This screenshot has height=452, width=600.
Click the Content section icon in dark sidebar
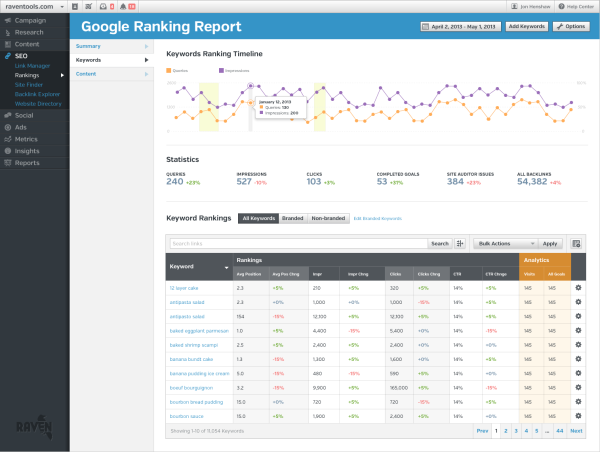click(8, 44)
